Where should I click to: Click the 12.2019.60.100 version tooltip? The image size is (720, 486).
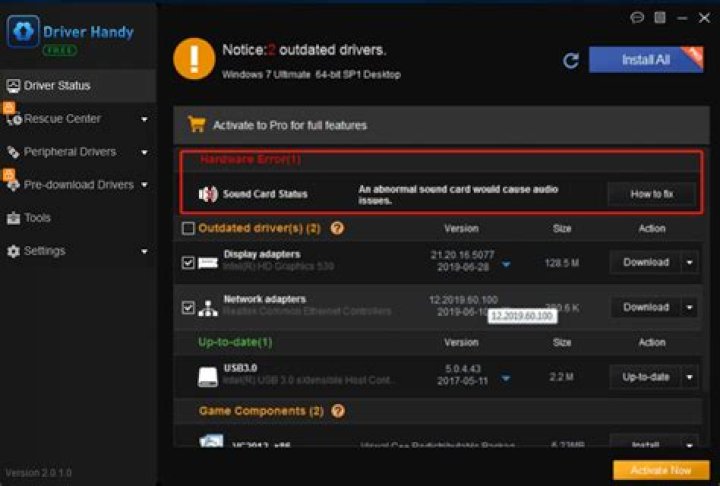point(522,316)
